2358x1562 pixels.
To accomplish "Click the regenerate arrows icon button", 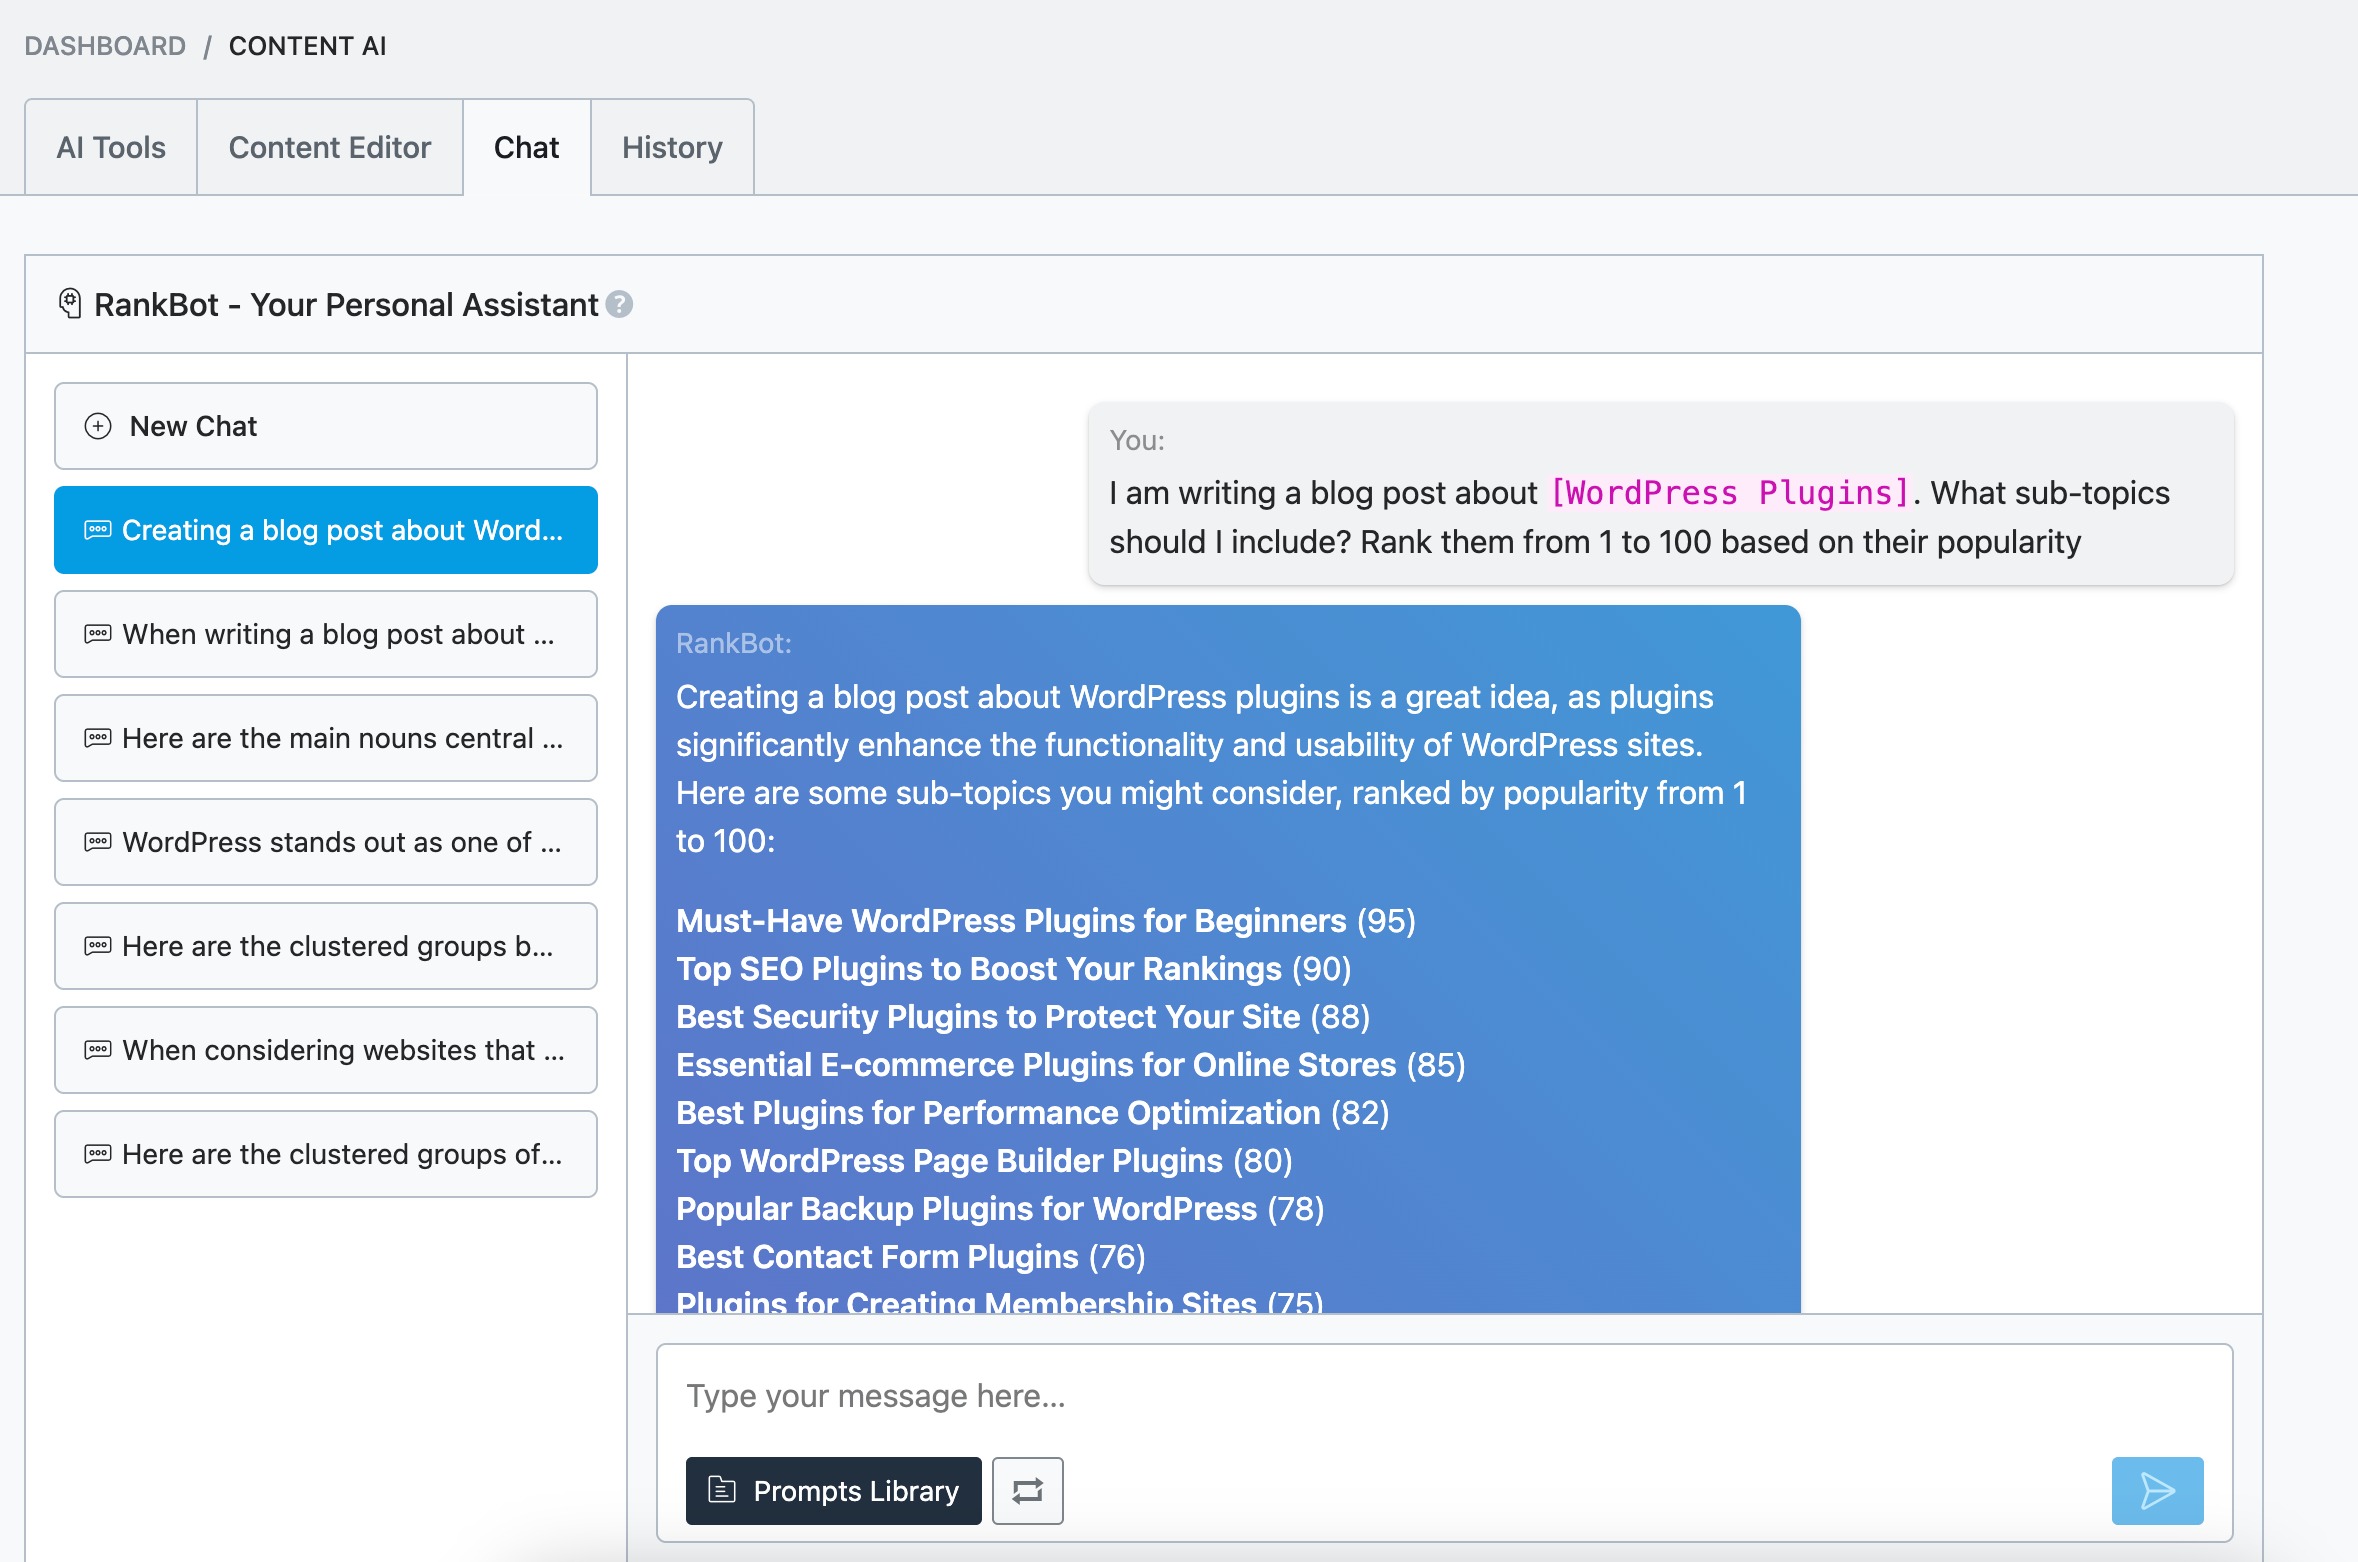I will pyautogui.click(x=1027, y=1490).
